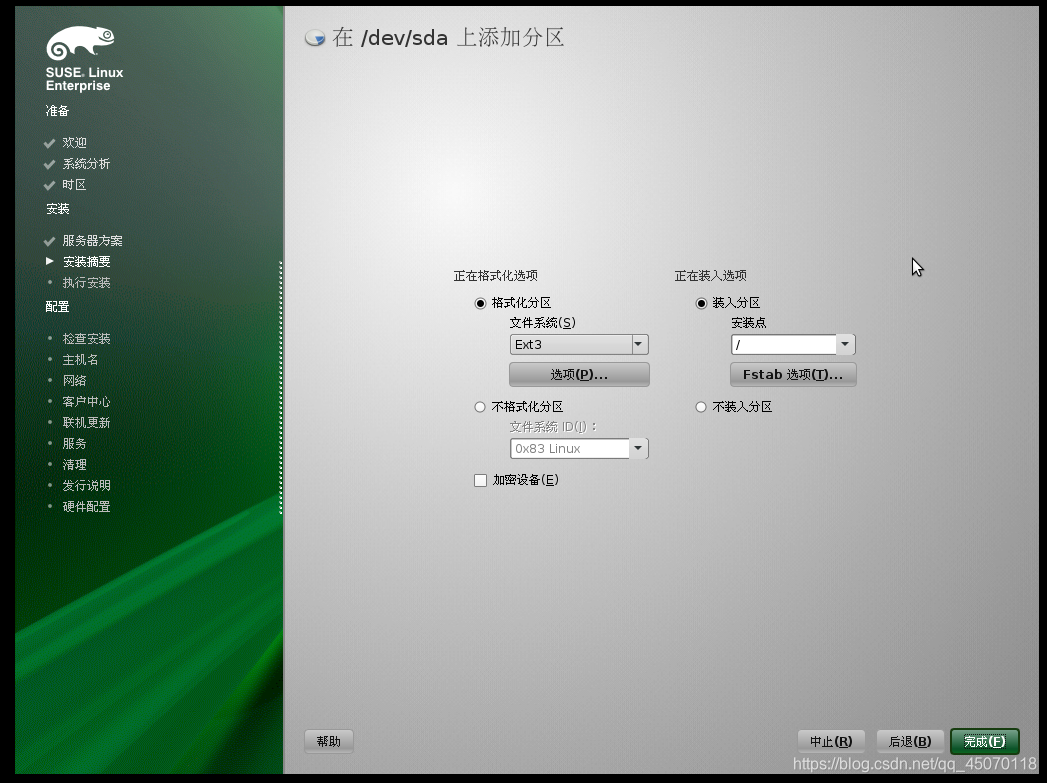Finish with the 完成(F) button
The image size is (1047, 783).
coord(985,741)
